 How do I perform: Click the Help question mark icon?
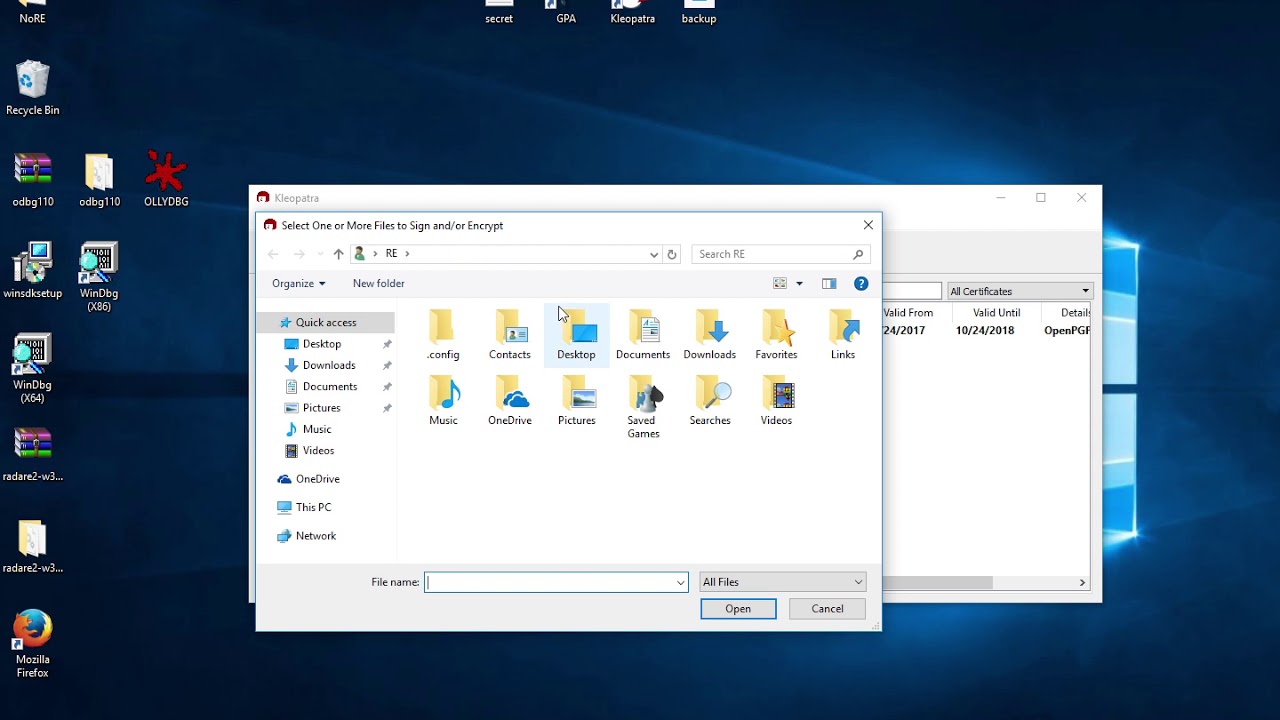[861, 284]
